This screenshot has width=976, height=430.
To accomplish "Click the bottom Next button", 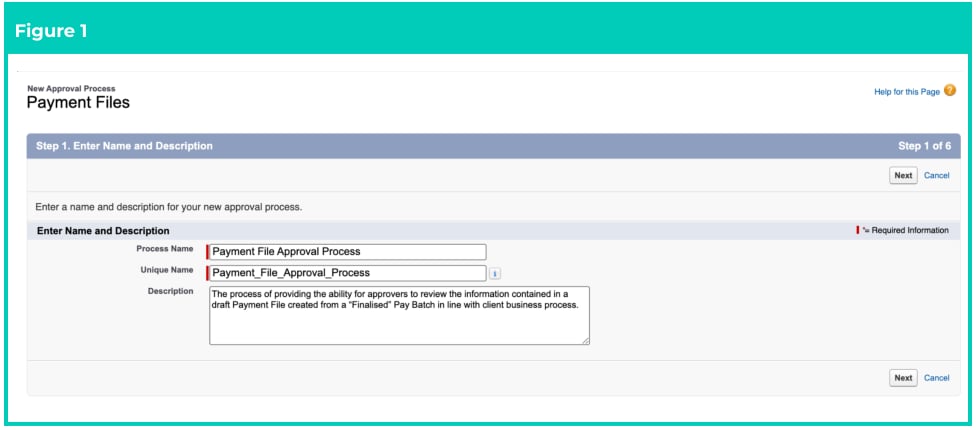I will click(903, 378).
